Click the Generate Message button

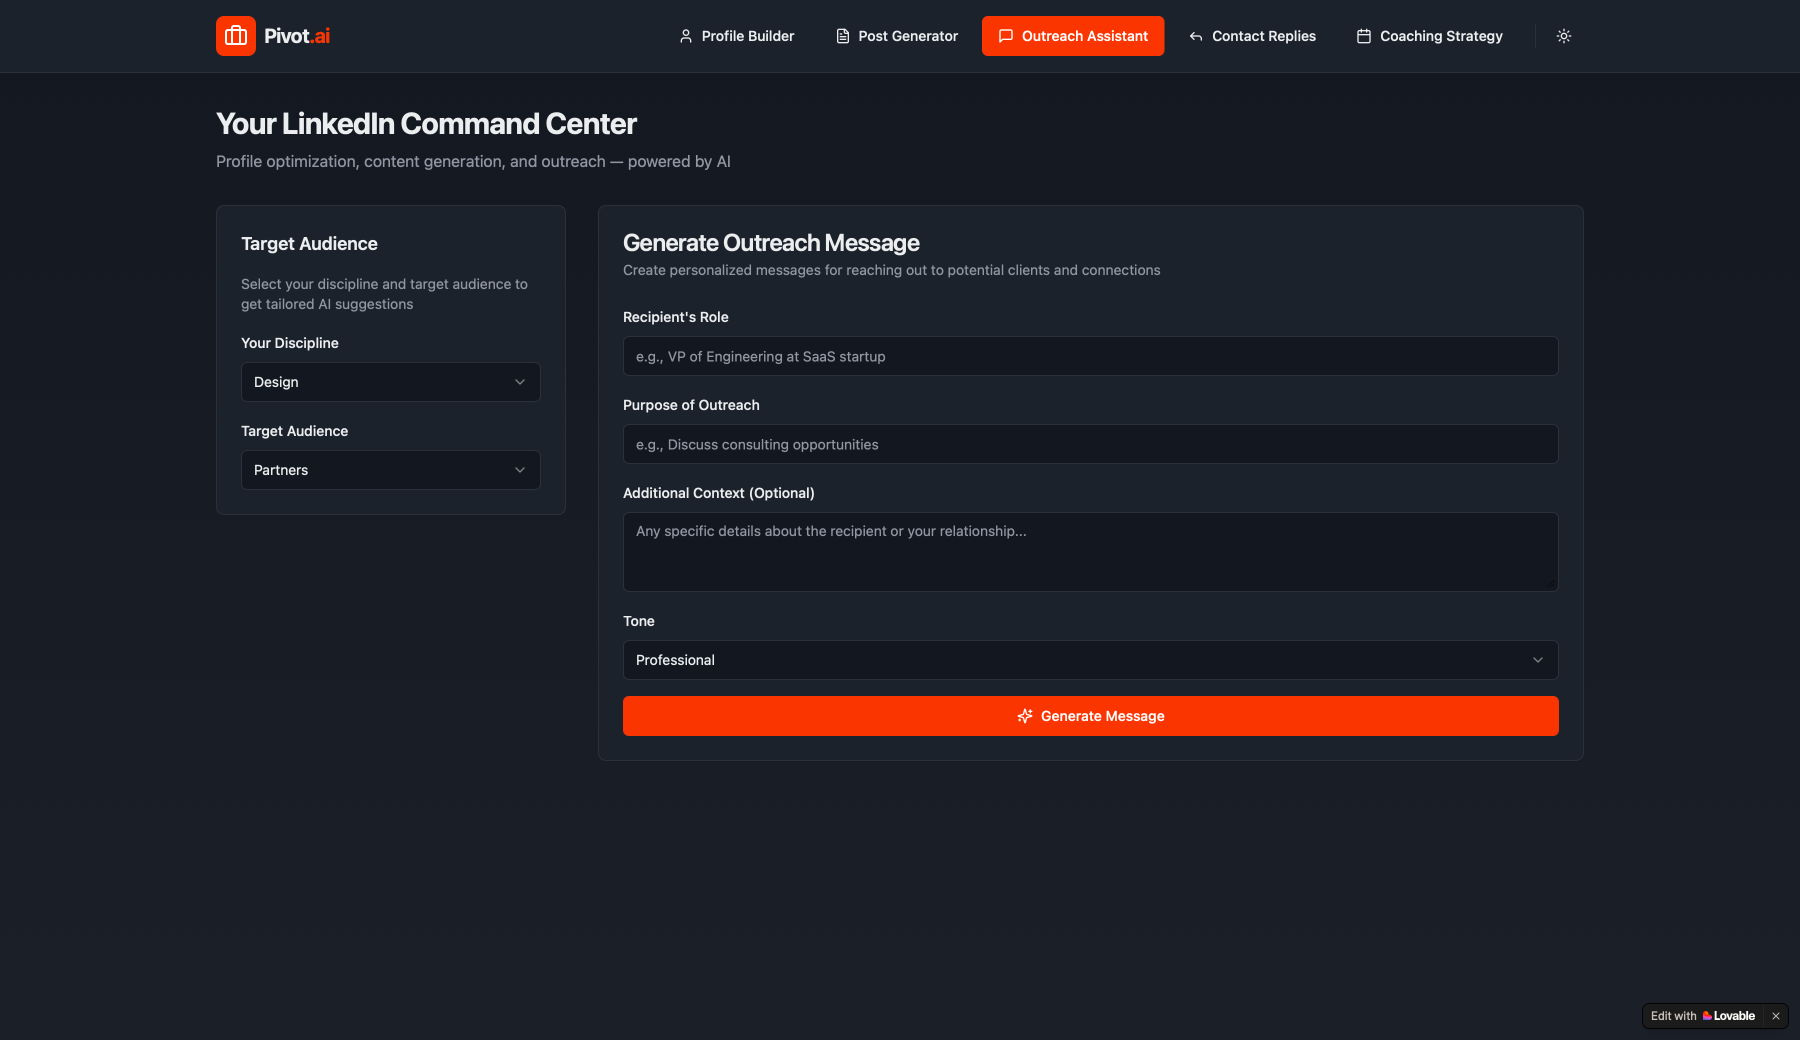click(x=1090, y=716)
